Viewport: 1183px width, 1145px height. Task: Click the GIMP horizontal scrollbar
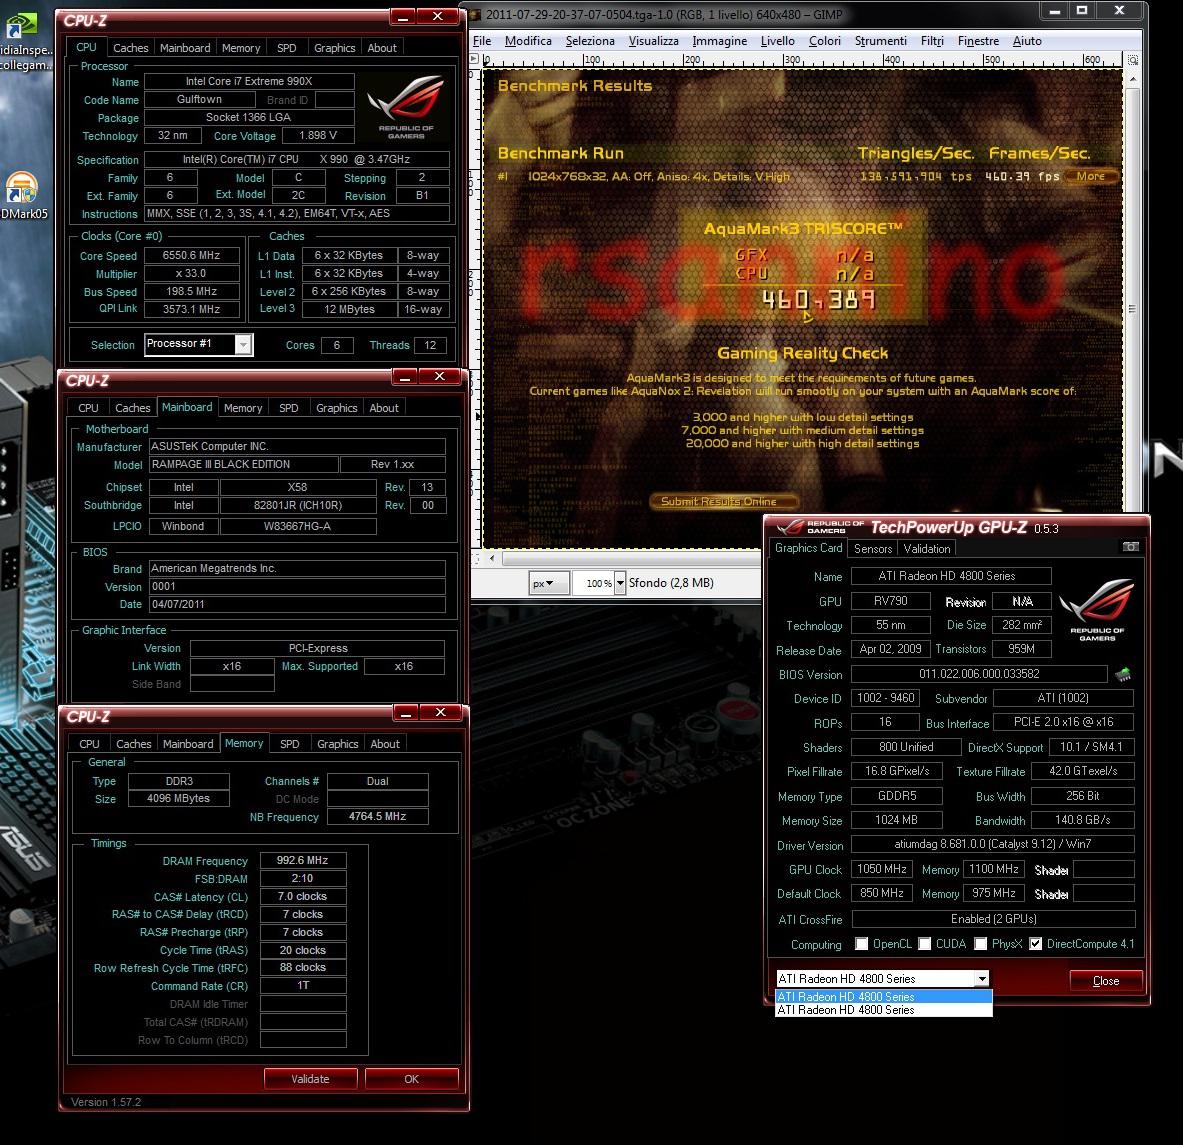[630, 559]
